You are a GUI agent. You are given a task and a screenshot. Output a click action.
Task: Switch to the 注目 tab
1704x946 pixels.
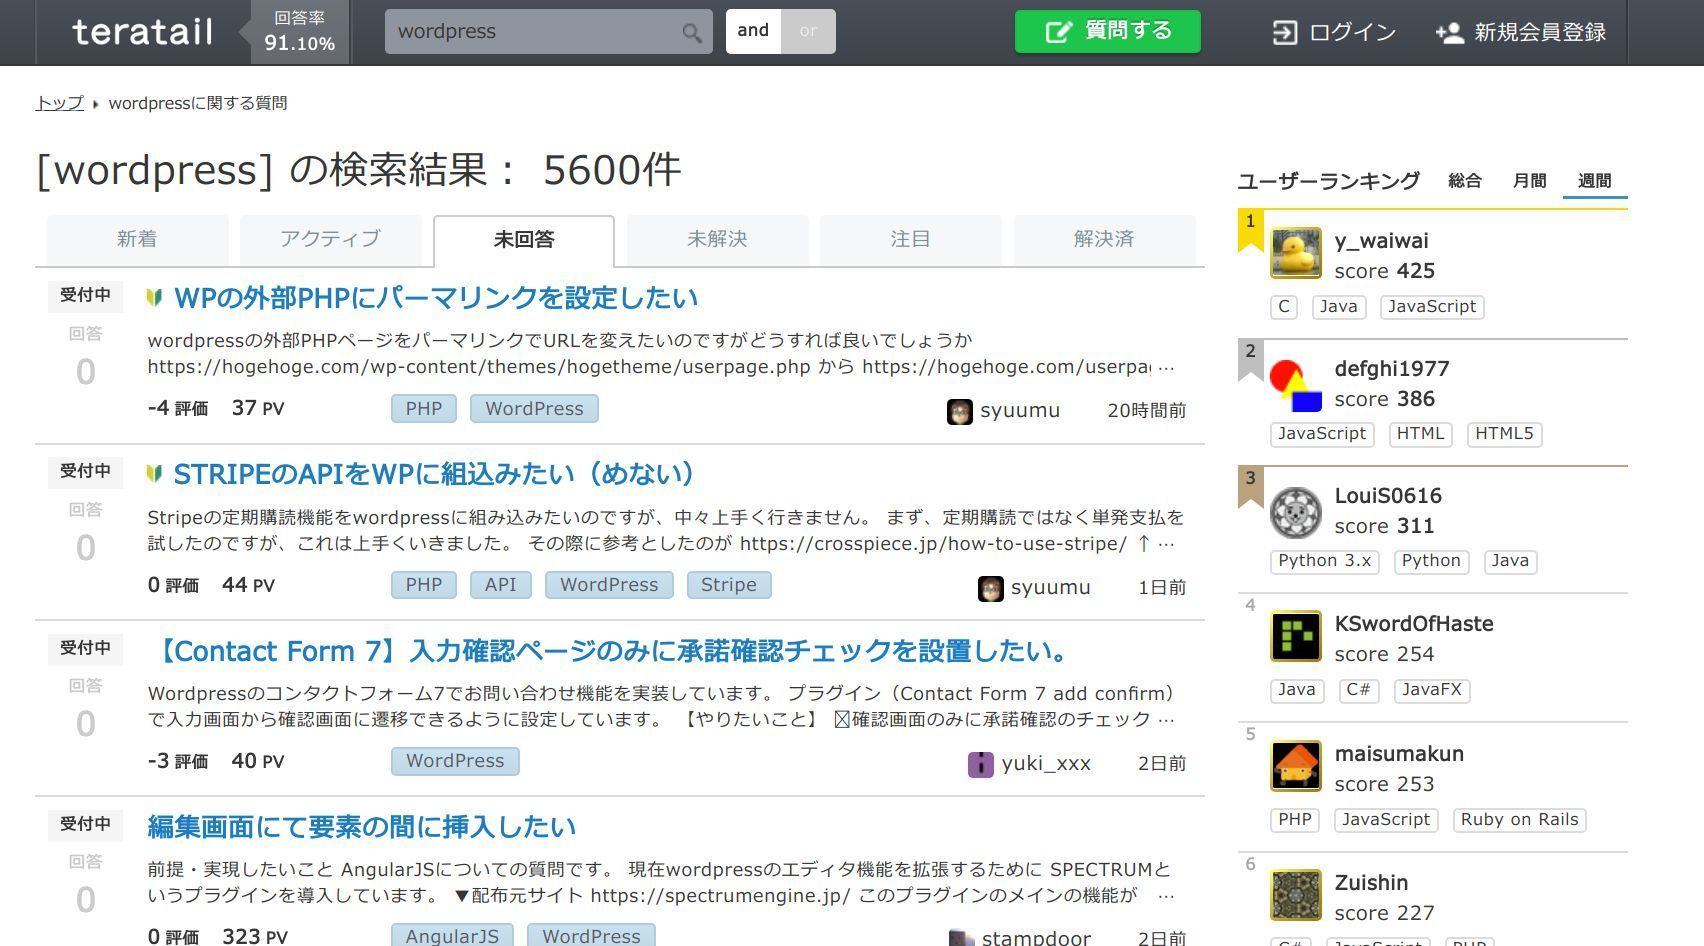click(x=910, y=240)
